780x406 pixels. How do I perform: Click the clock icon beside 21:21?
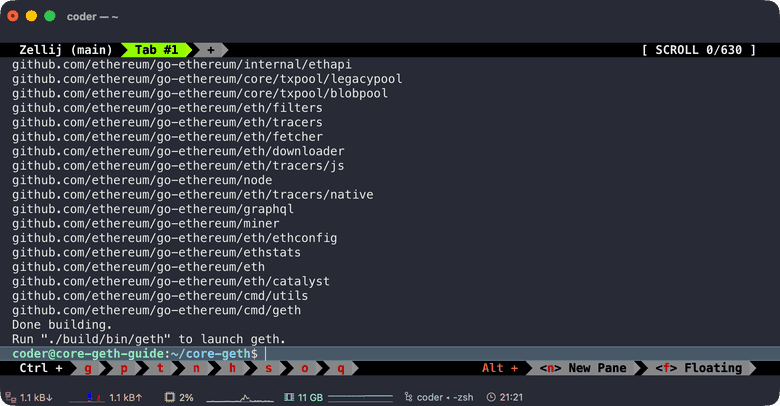[x=491, y=397]
